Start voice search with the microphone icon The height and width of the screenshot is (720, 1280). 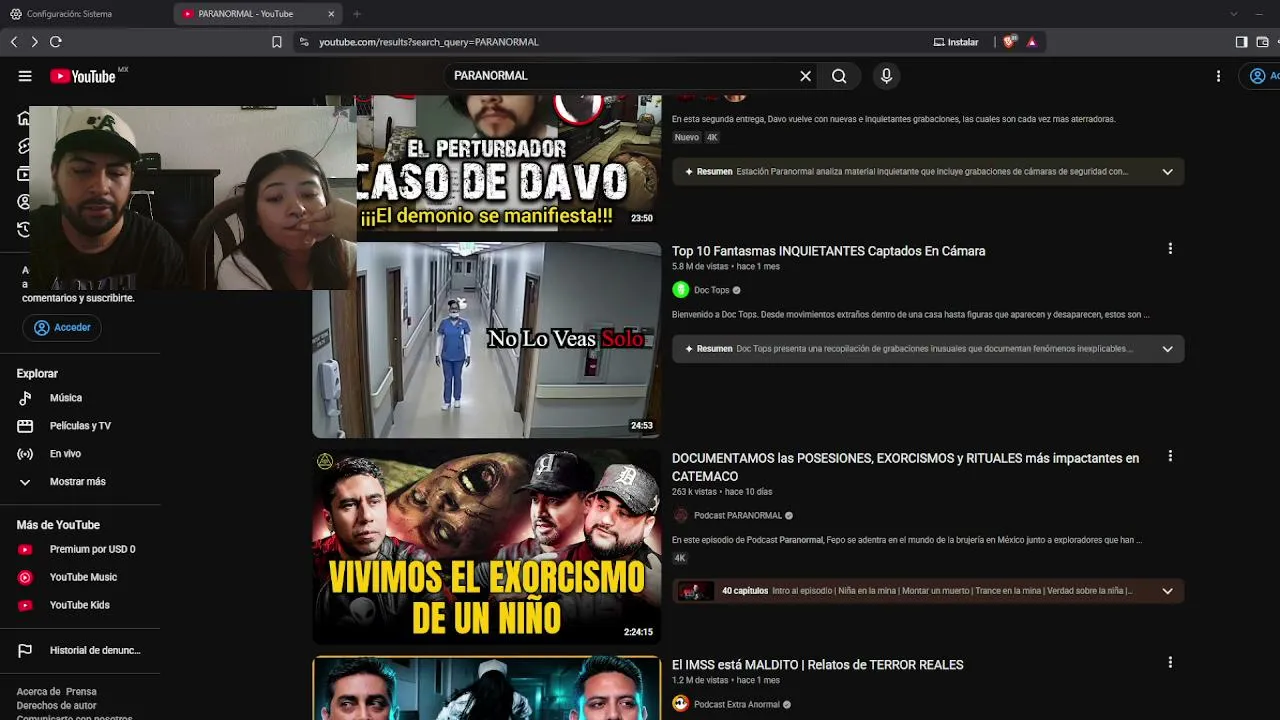[x=886, y=76]
